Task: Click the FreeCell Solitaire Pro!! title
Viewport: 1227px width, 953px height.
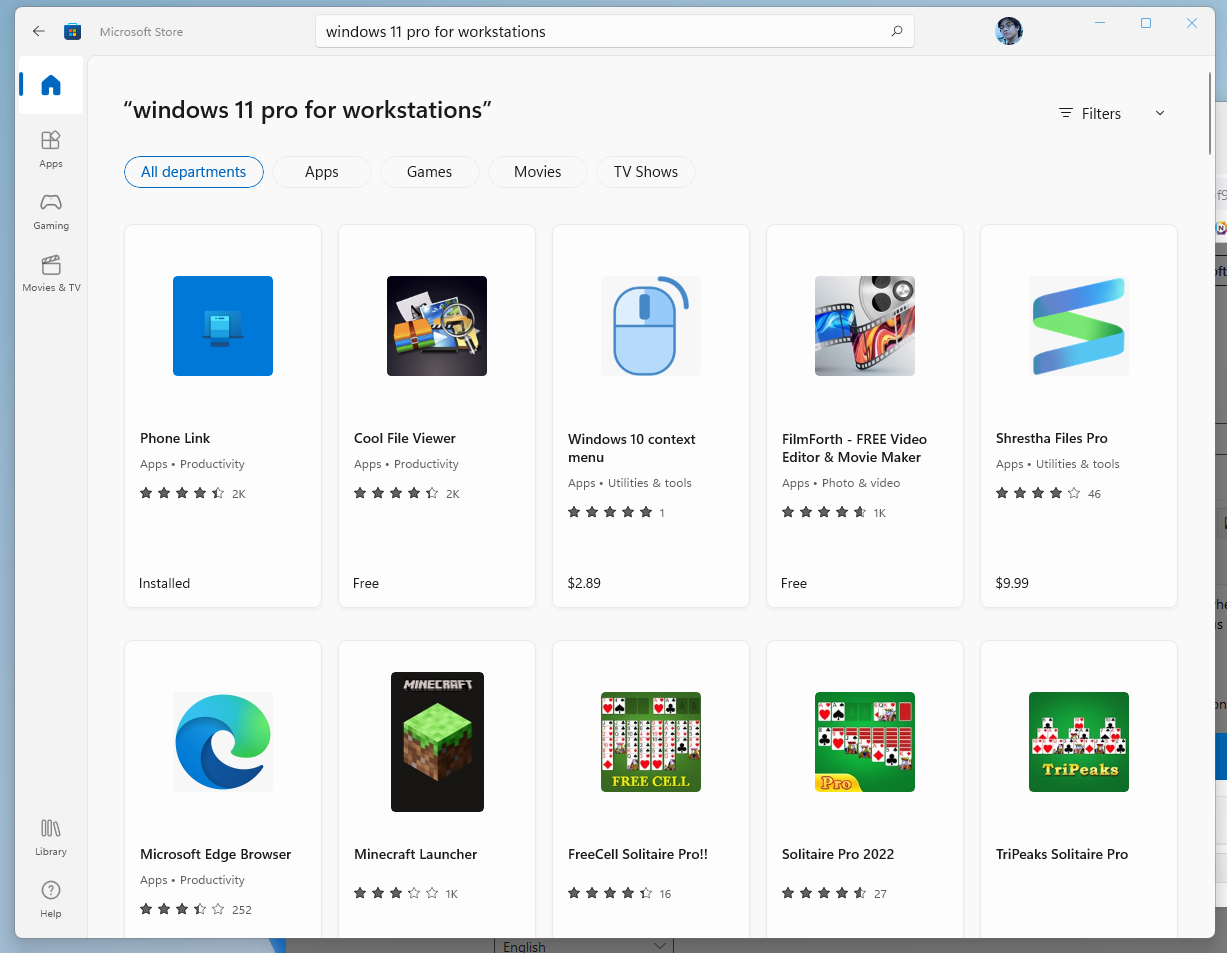Action: coord(638,854)
